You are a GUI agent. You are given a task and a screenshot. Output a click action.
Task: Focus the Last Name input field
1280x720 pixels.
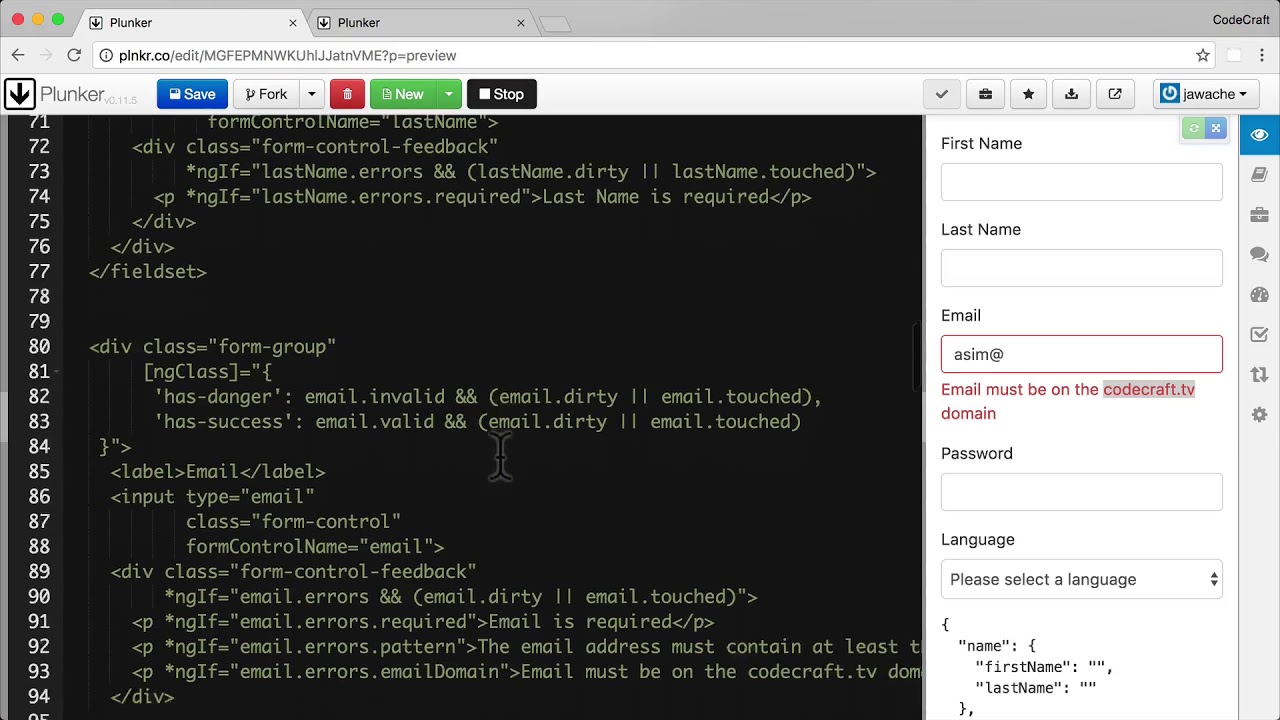pyautogui.click(x=1081, y=268)
